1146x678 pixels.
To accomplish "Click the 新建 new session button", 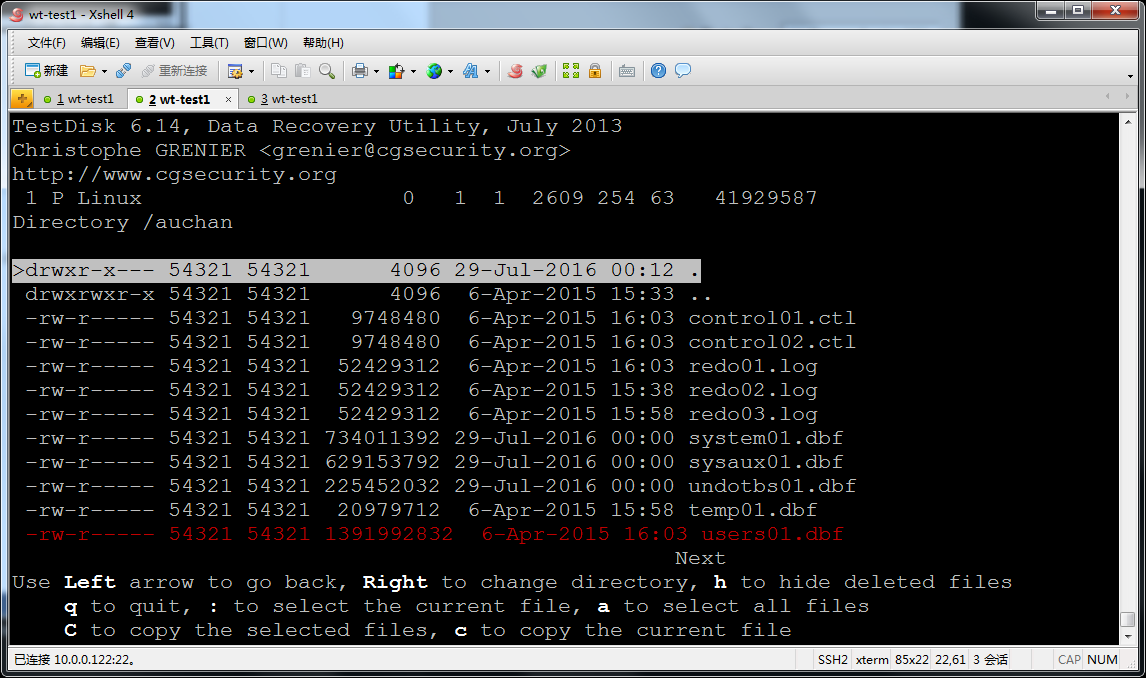I will [x=46, y=71].
